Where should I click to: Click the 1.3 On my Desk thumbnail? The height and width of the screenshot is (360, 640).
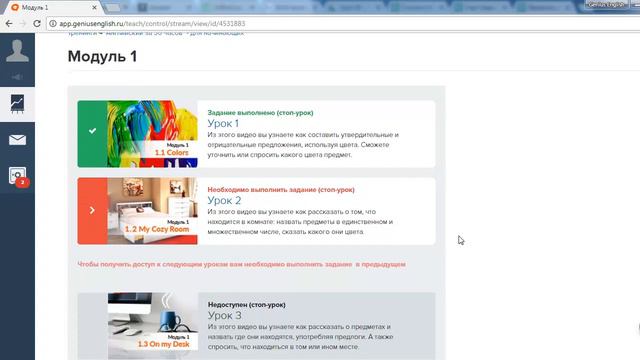(x=153, y=326)
